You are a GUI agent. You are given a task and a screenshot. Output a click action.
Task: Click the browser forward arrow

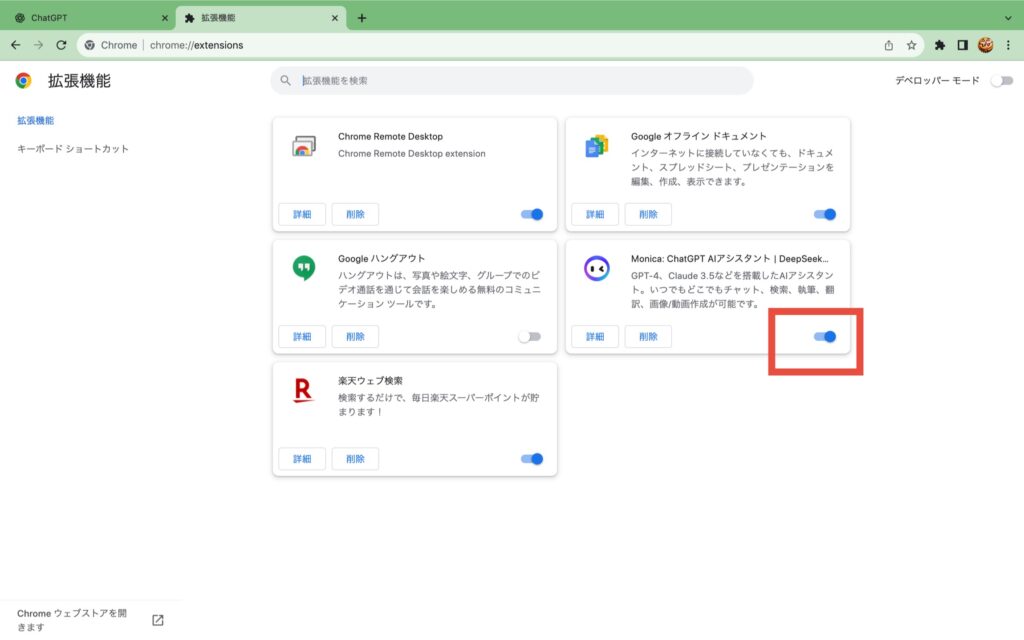[39, 45]
